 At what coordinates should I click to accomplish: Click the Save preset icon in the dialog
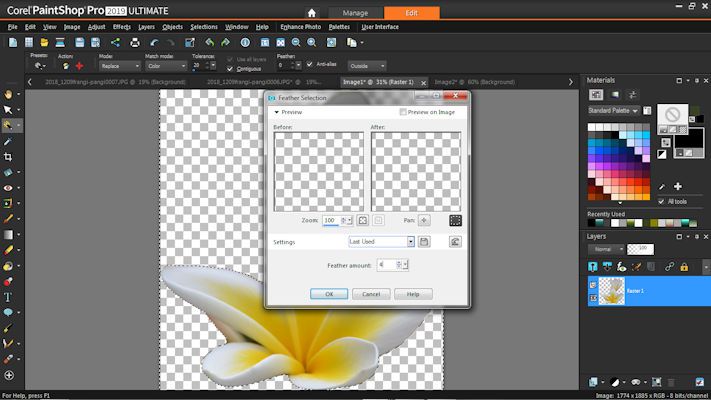pyautogui.click(x=424, y=242)
